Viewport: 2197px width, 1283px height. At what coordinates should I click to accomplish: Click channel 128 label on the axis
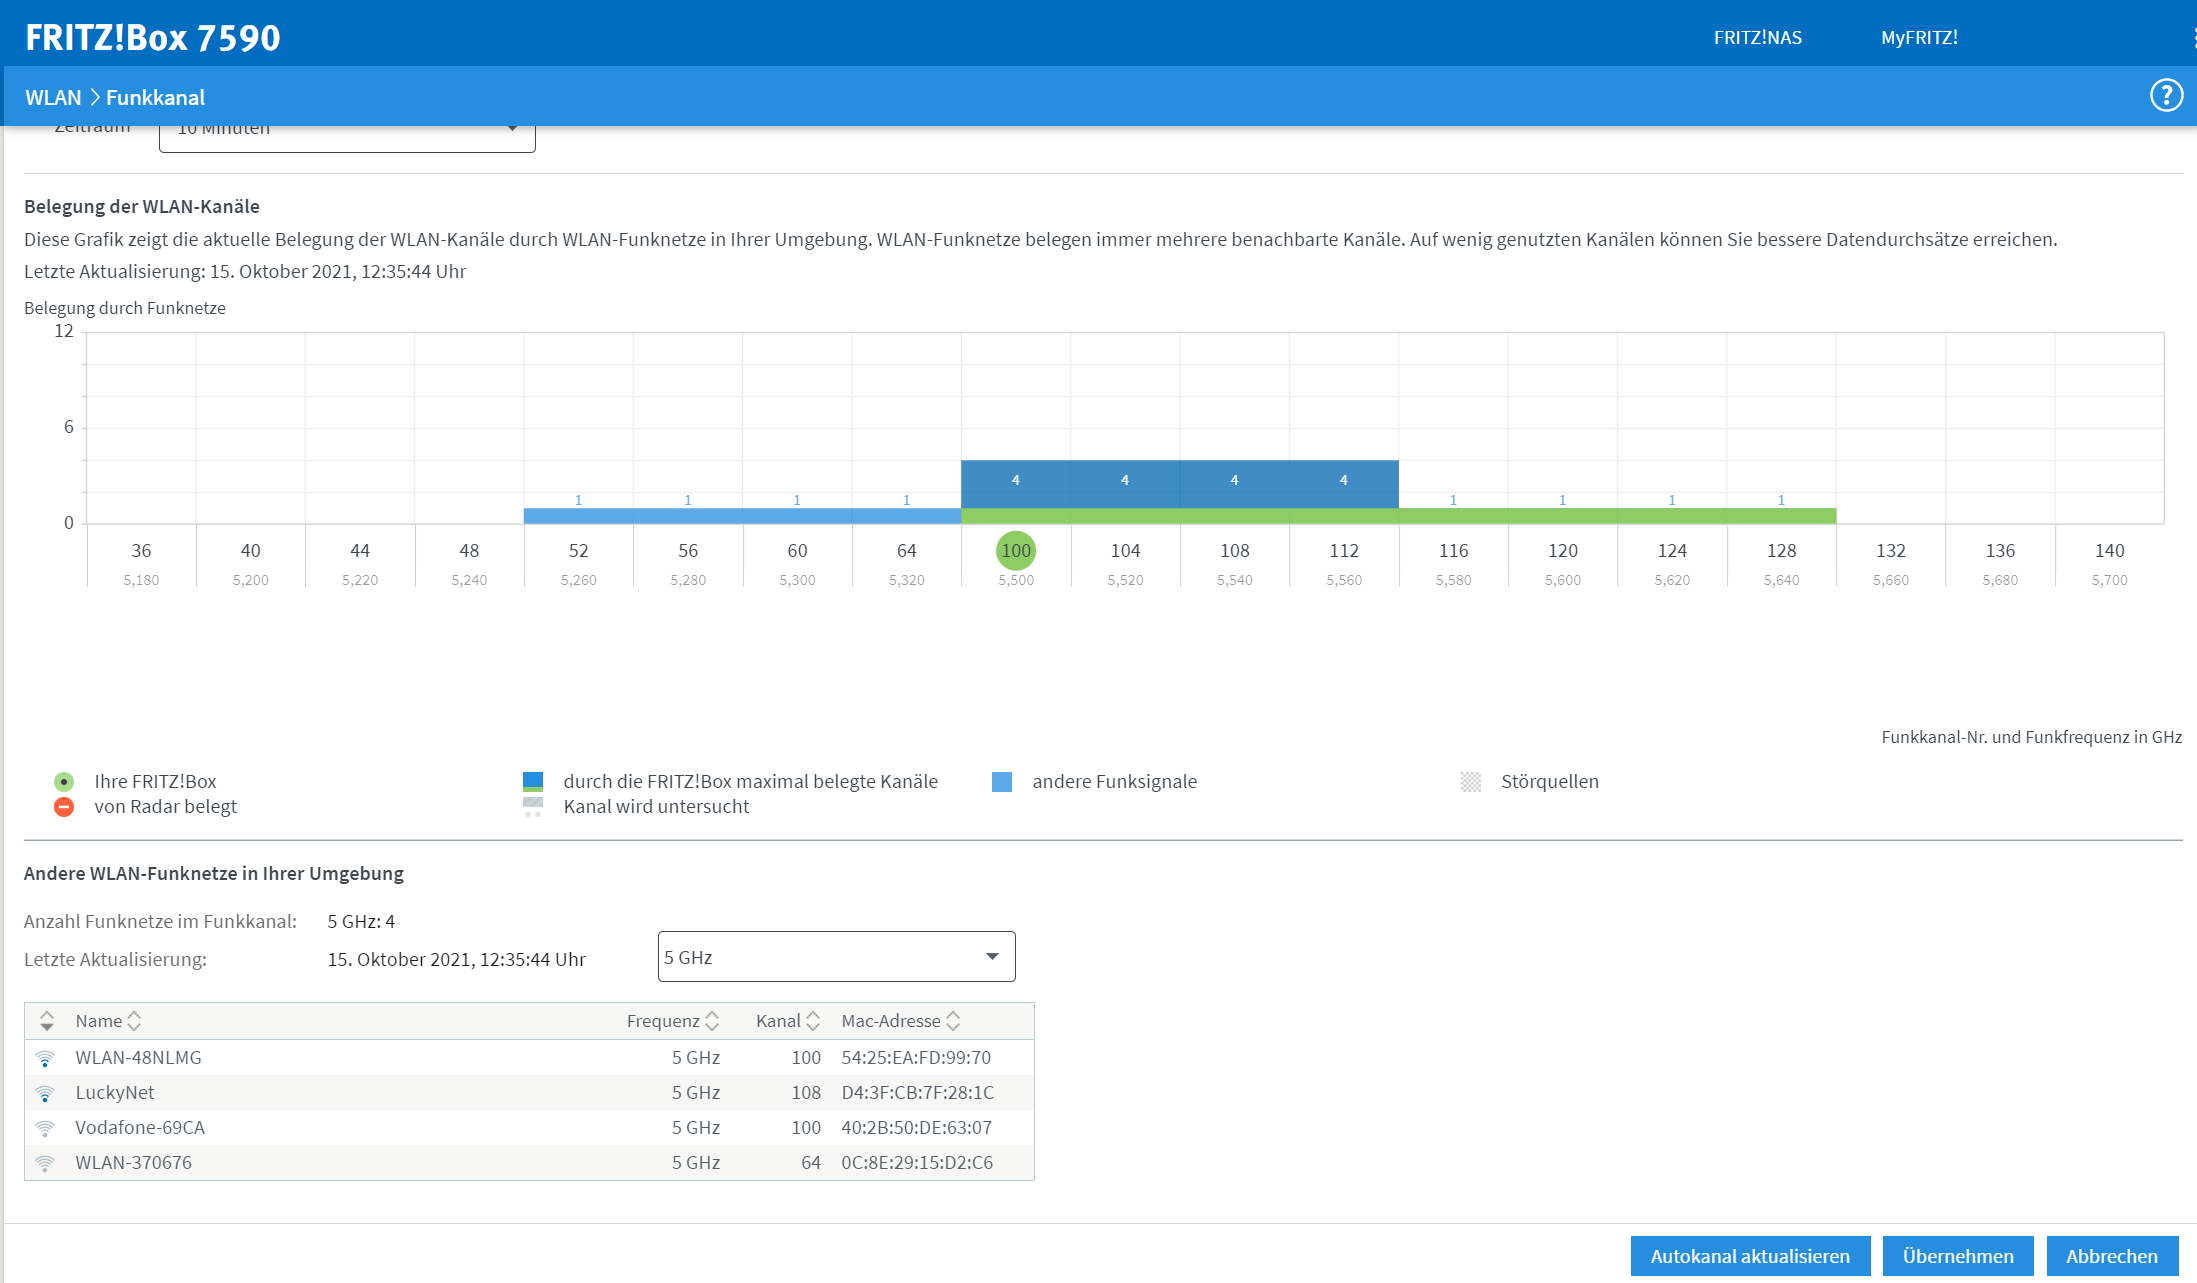[x=1782, y=551]
